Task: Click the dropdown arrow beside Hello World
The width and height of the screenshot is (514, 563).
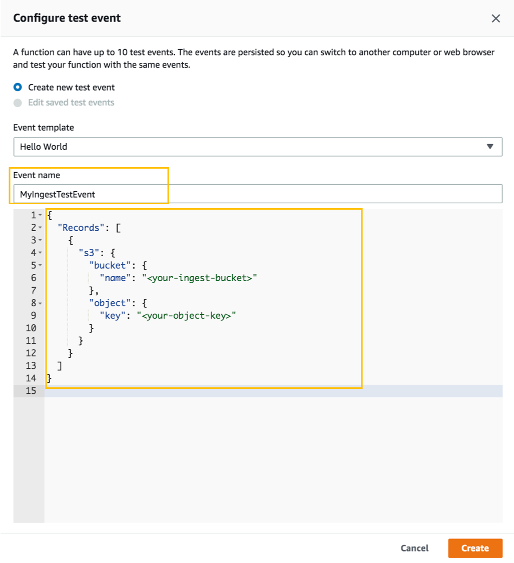Action: pyautogui.click(x=490, y=146)
